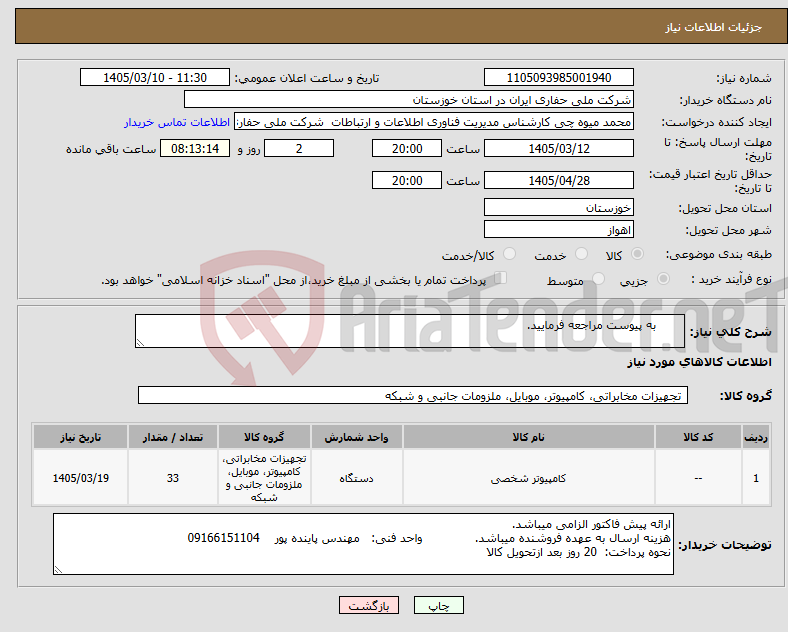
Task: Click the buyer organization name field
Action: (409, 99)
